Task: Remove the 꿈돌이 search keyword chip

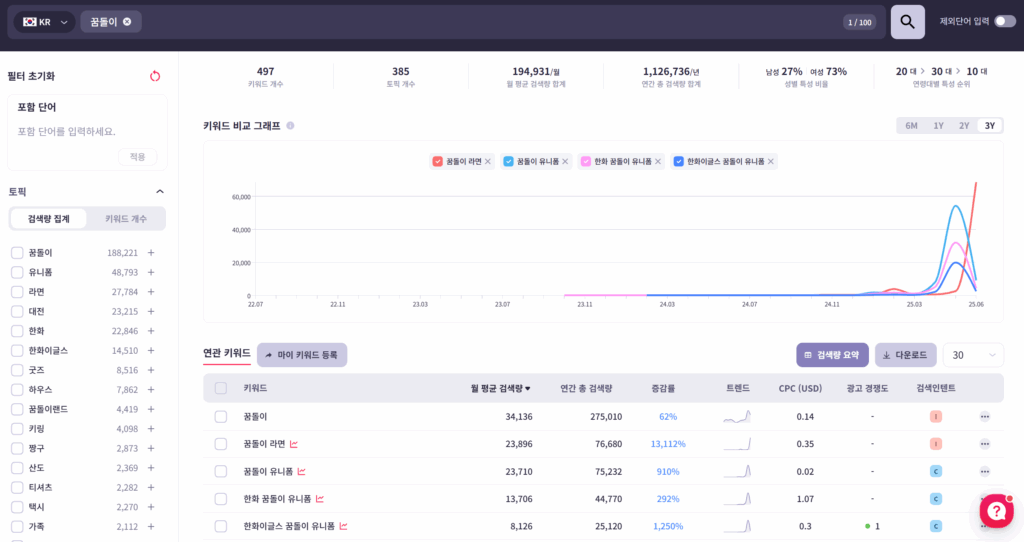Action: (127, 22)
